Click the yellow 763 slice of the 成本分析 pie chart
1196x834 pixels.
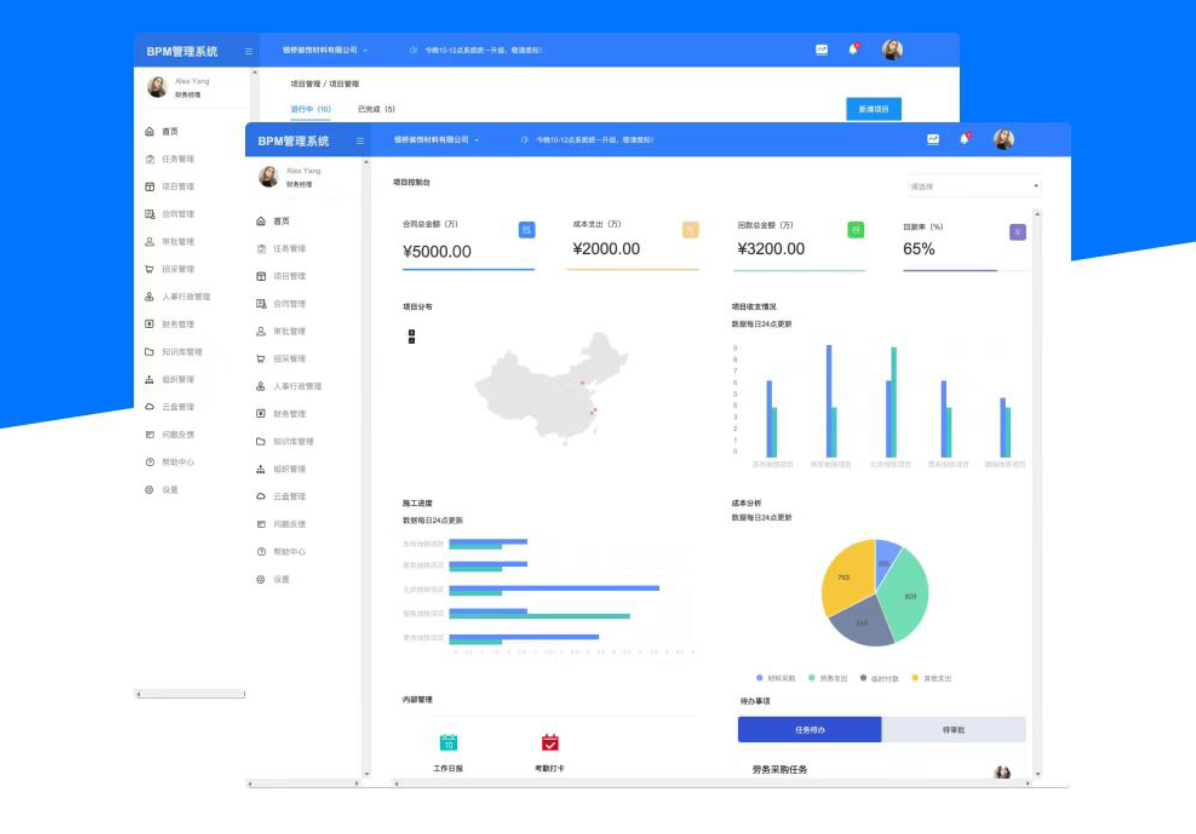click(x=846, y=578)
